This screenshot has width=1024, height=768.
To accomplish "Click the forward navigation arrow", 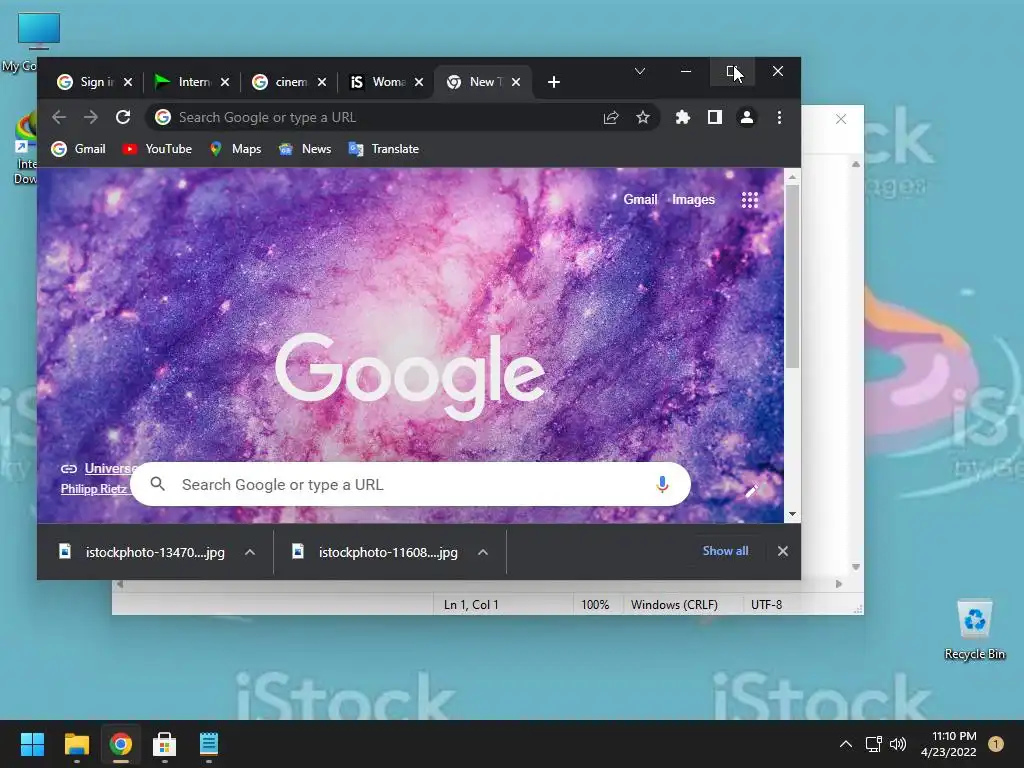I will [x=91, y=118].
